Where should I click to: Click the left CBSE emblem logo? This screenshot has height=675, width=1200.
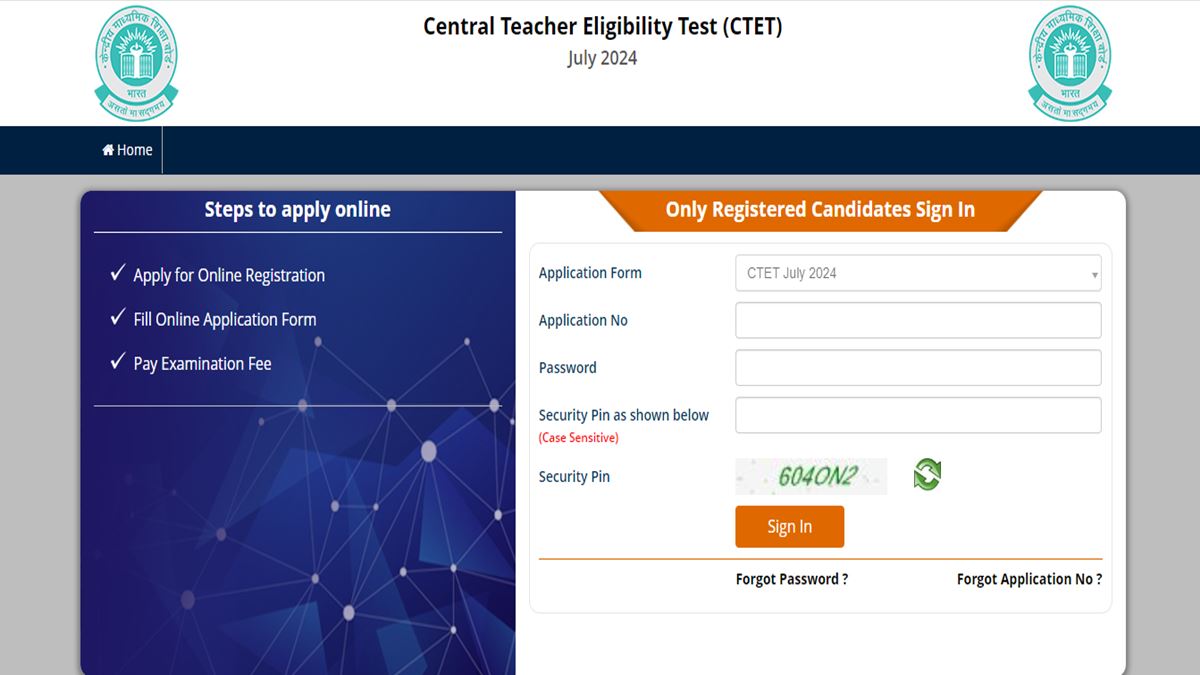(136, 62)
